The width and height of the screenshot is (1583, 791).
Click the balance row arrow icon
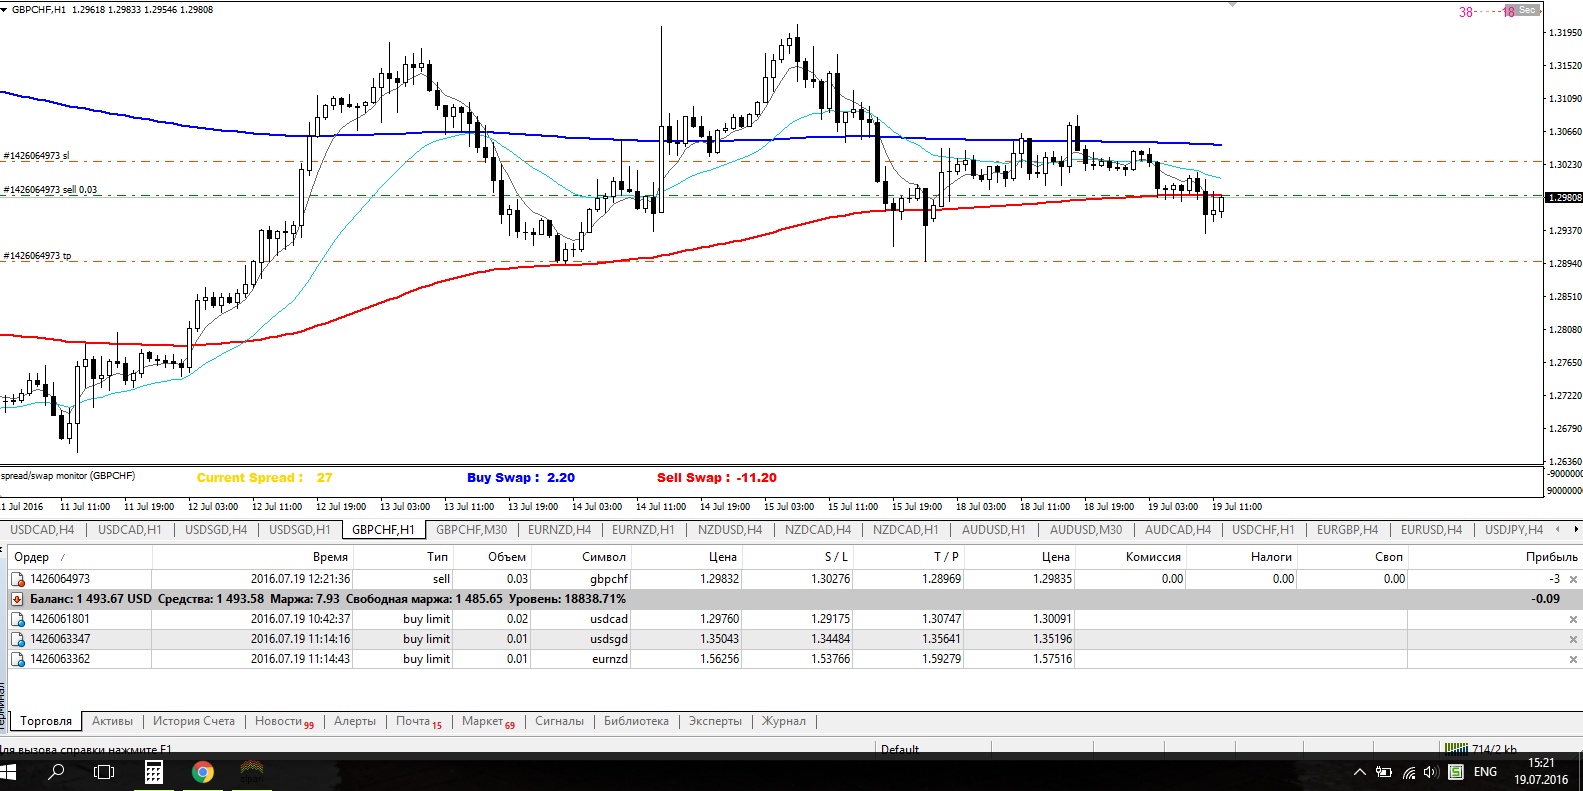[x=17, y=599]
